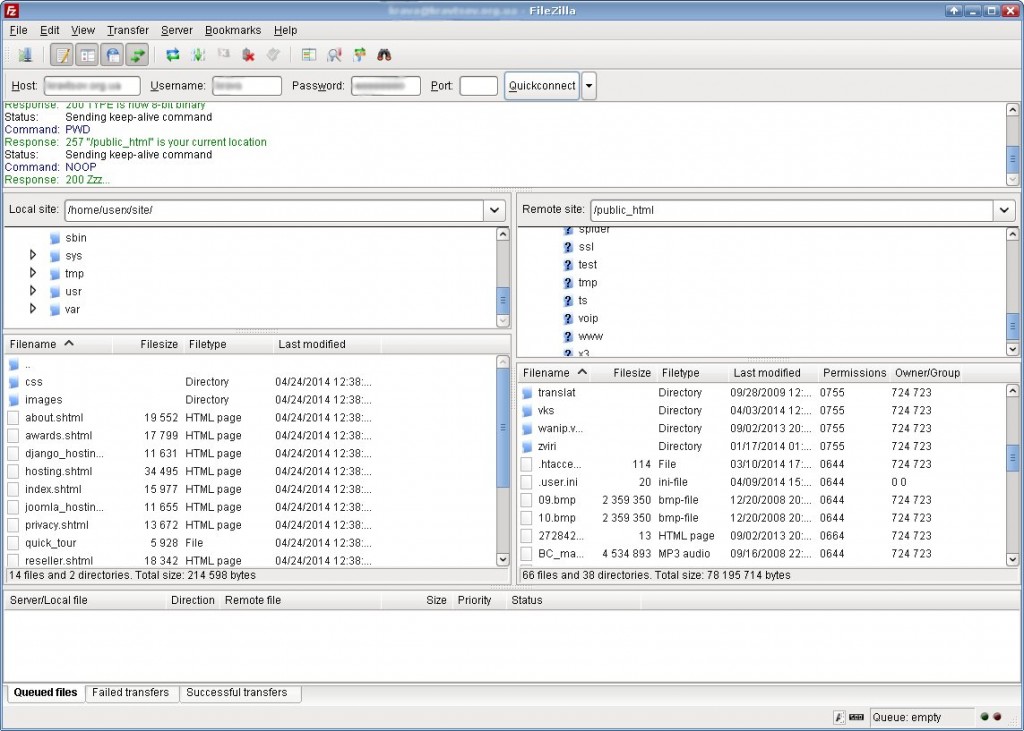The image size is (1024, 731).
Task: Sort local list by Filesize header
Action: pyautogui.click(x=148, y=344)
